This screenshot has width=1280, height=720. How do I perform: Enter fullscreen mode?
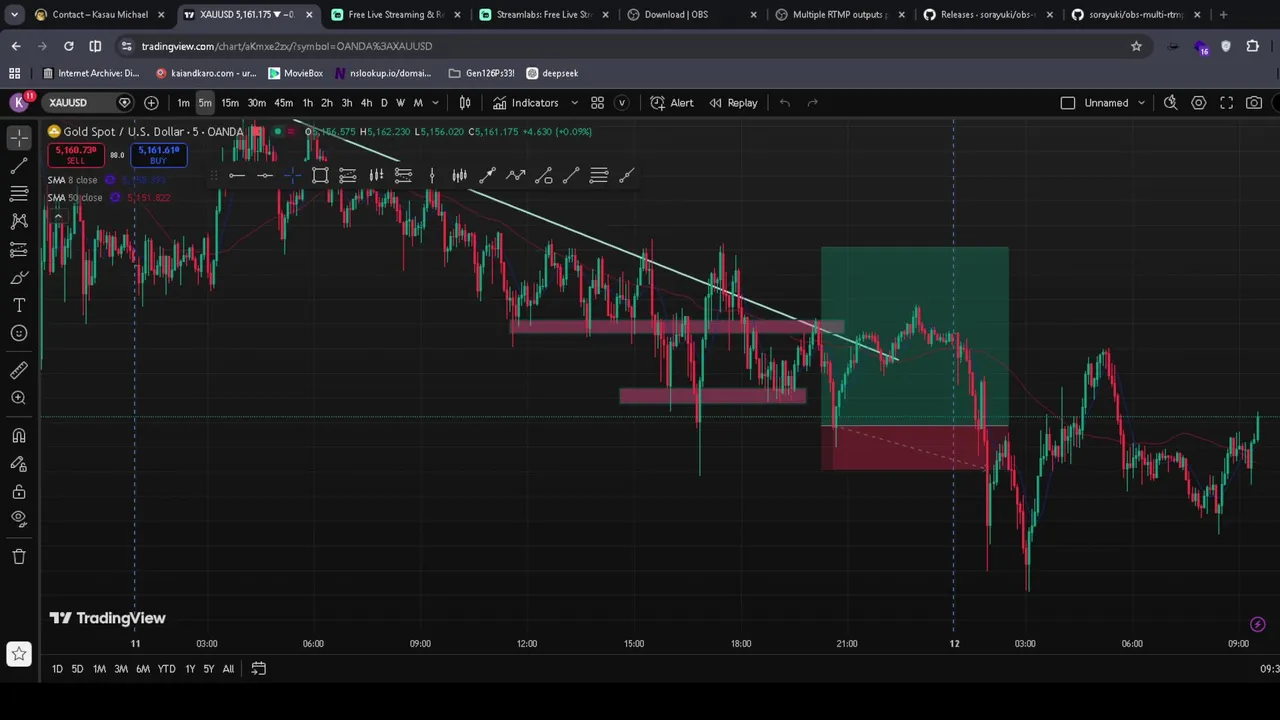pos(1226,103)
